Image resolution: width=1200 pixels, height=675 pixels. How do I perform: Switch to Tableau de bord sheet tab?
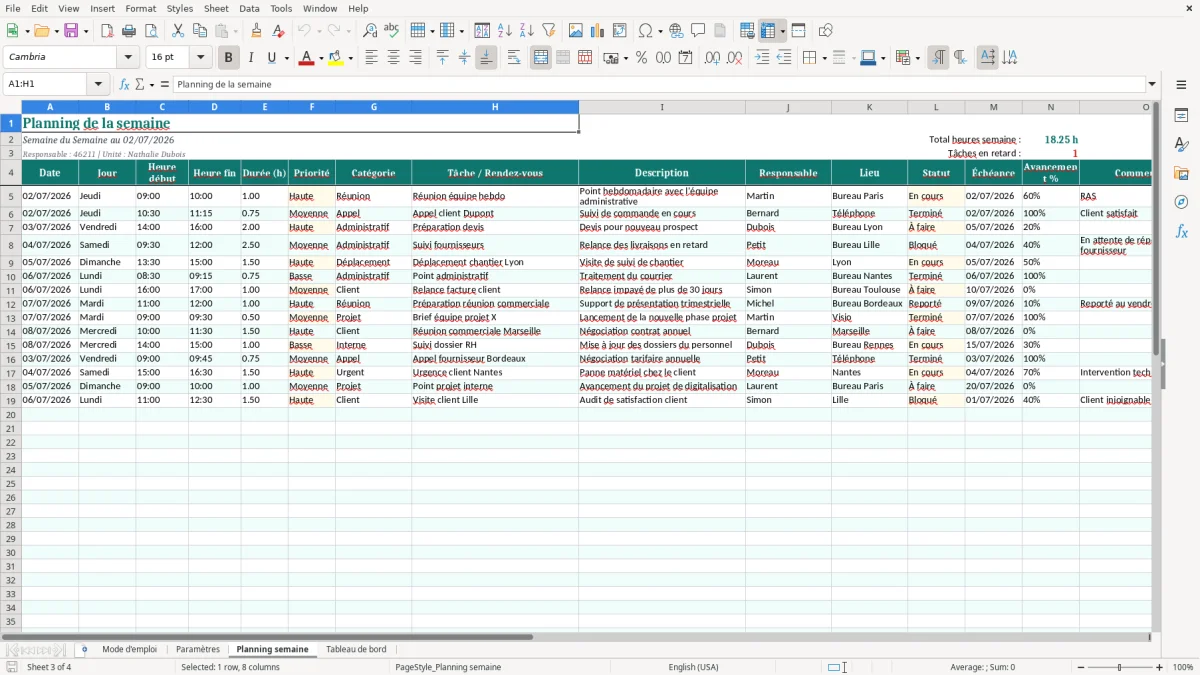click(356, 649)
